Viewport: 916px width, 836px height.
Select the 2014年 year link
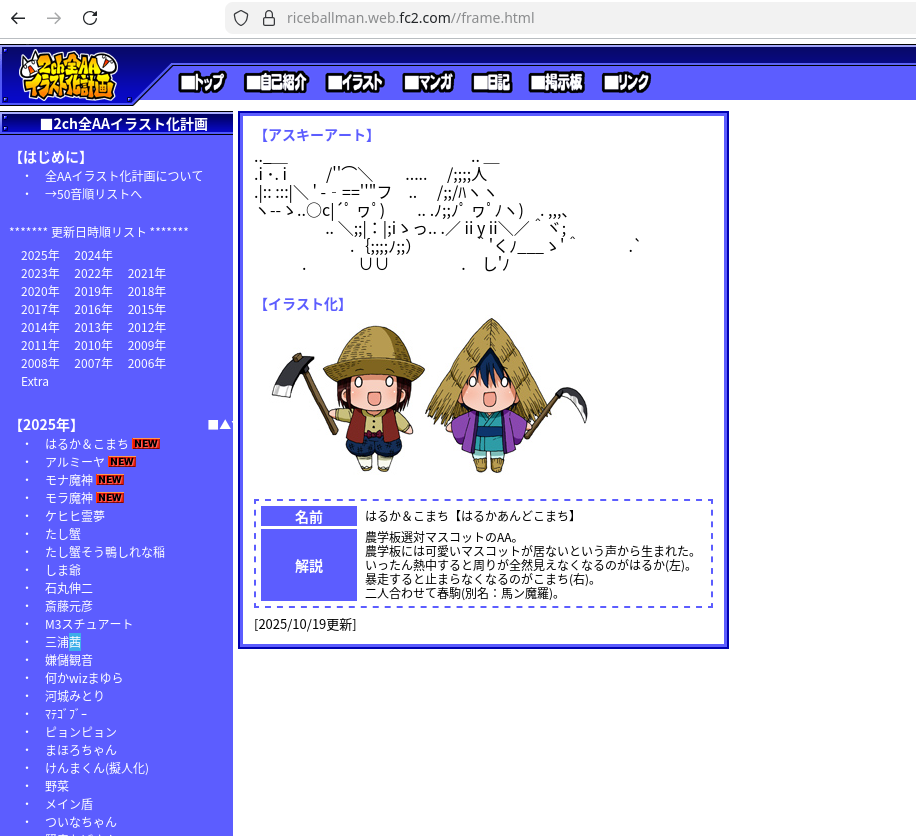click(40, 328)
